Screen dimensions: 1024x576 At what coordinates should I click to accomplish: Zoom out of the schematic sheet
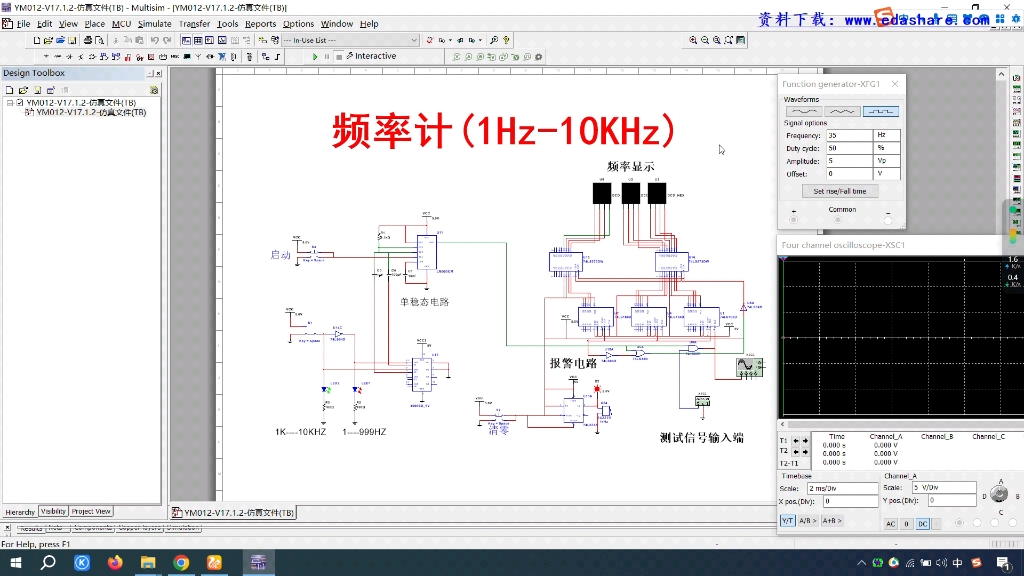tap(705, 40)
